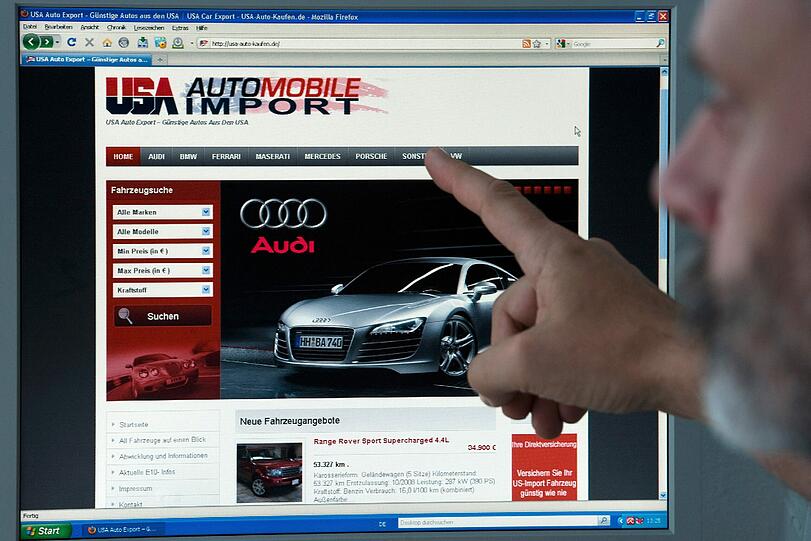Click the USA Automobile Import logo
This screenshot has width=811, height=541.
[x=246, y=97]
